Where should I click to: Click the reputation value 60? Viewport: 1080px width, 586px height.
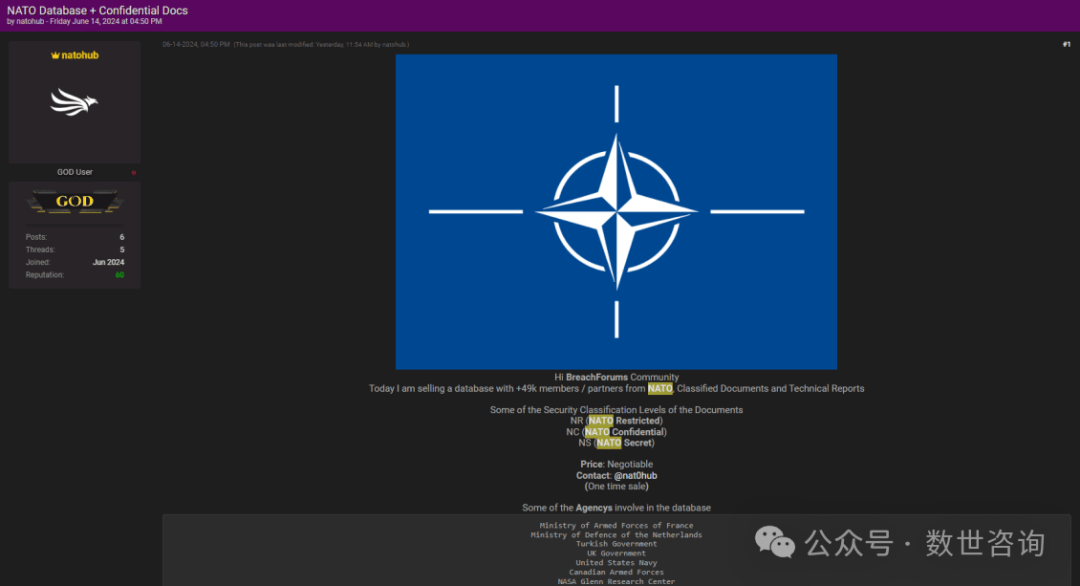point(120,275)
